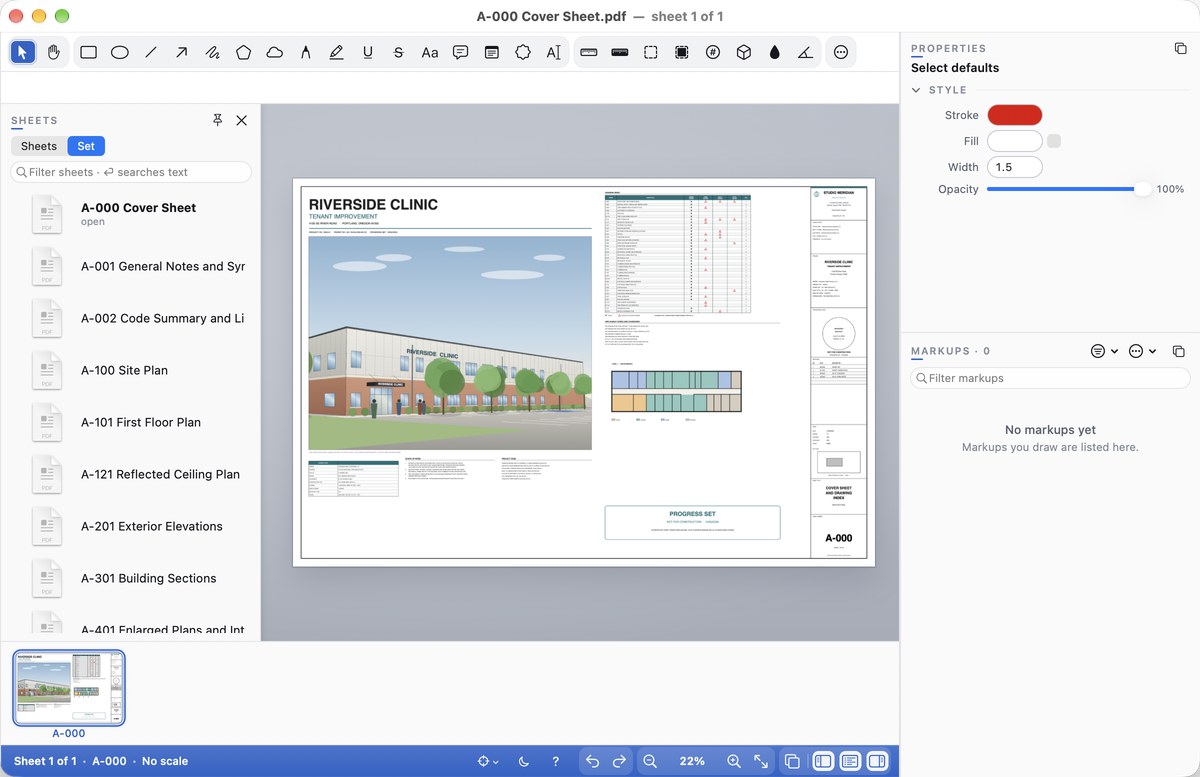Pick the Ellipse markup tool
Image resolution: width=1200 pixels, height=777 pixels.
(x=119, y=52)
